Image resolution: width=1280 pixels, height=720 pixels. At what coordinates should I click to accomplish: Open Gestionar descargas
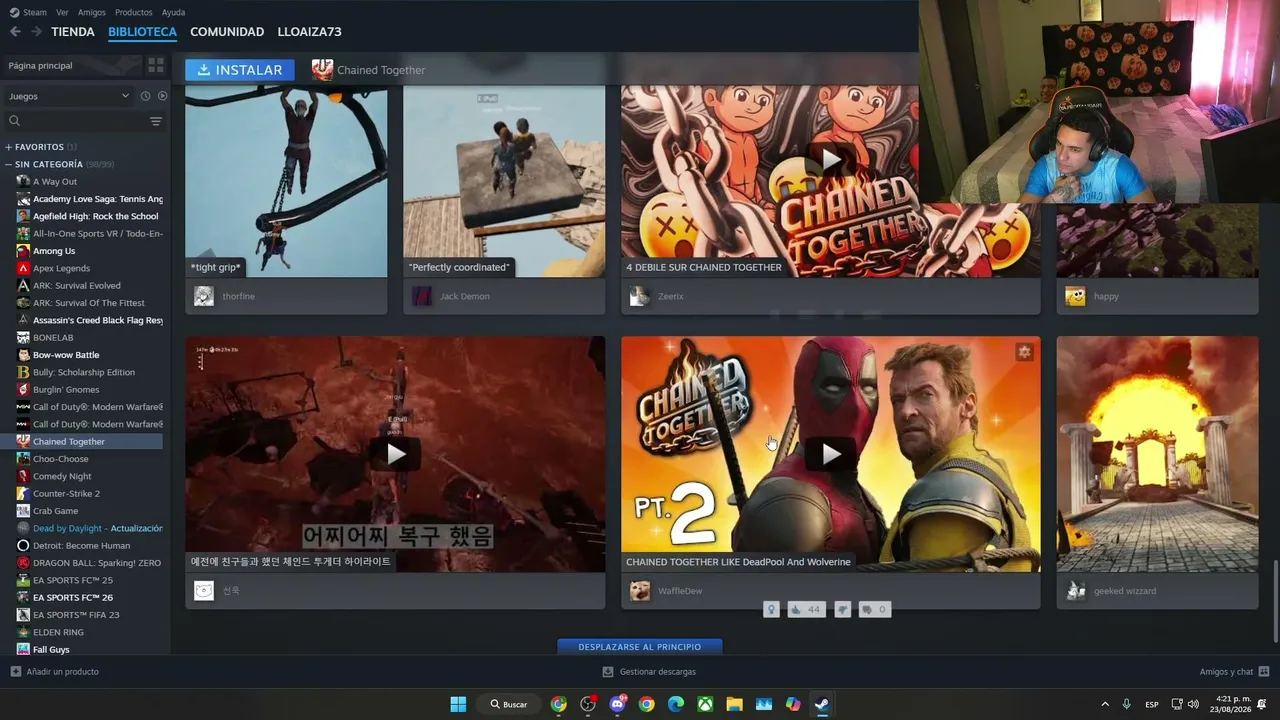coord(649,672)
